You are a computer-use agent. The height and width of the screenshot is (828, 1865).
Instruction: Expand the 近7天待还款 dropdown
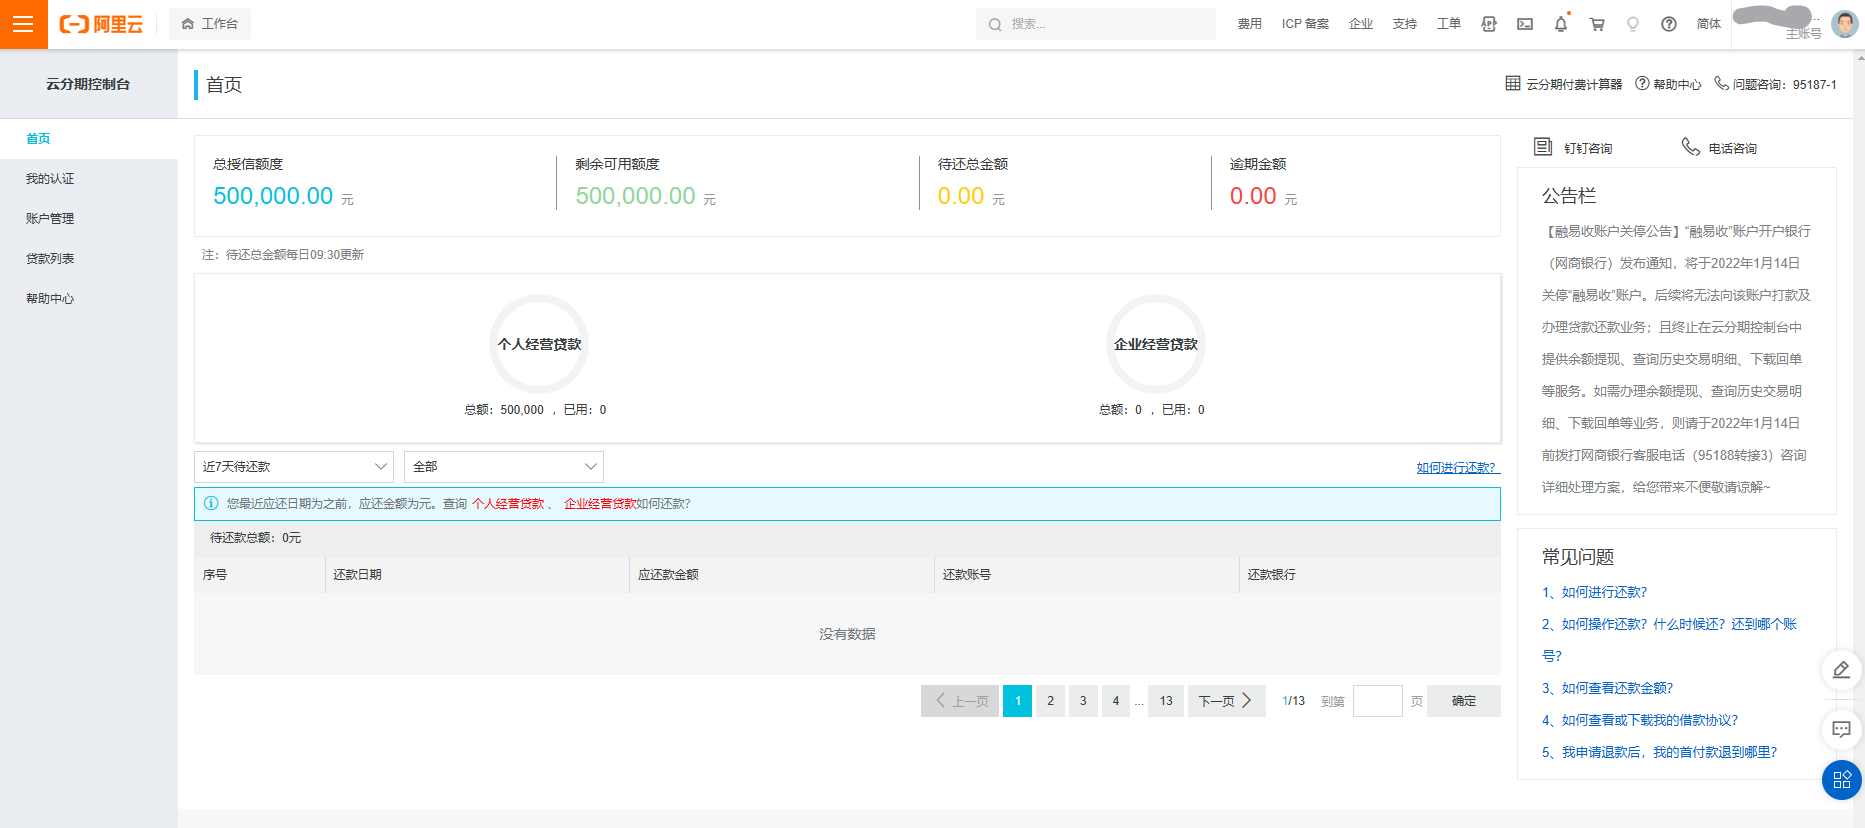click(294, 467)
